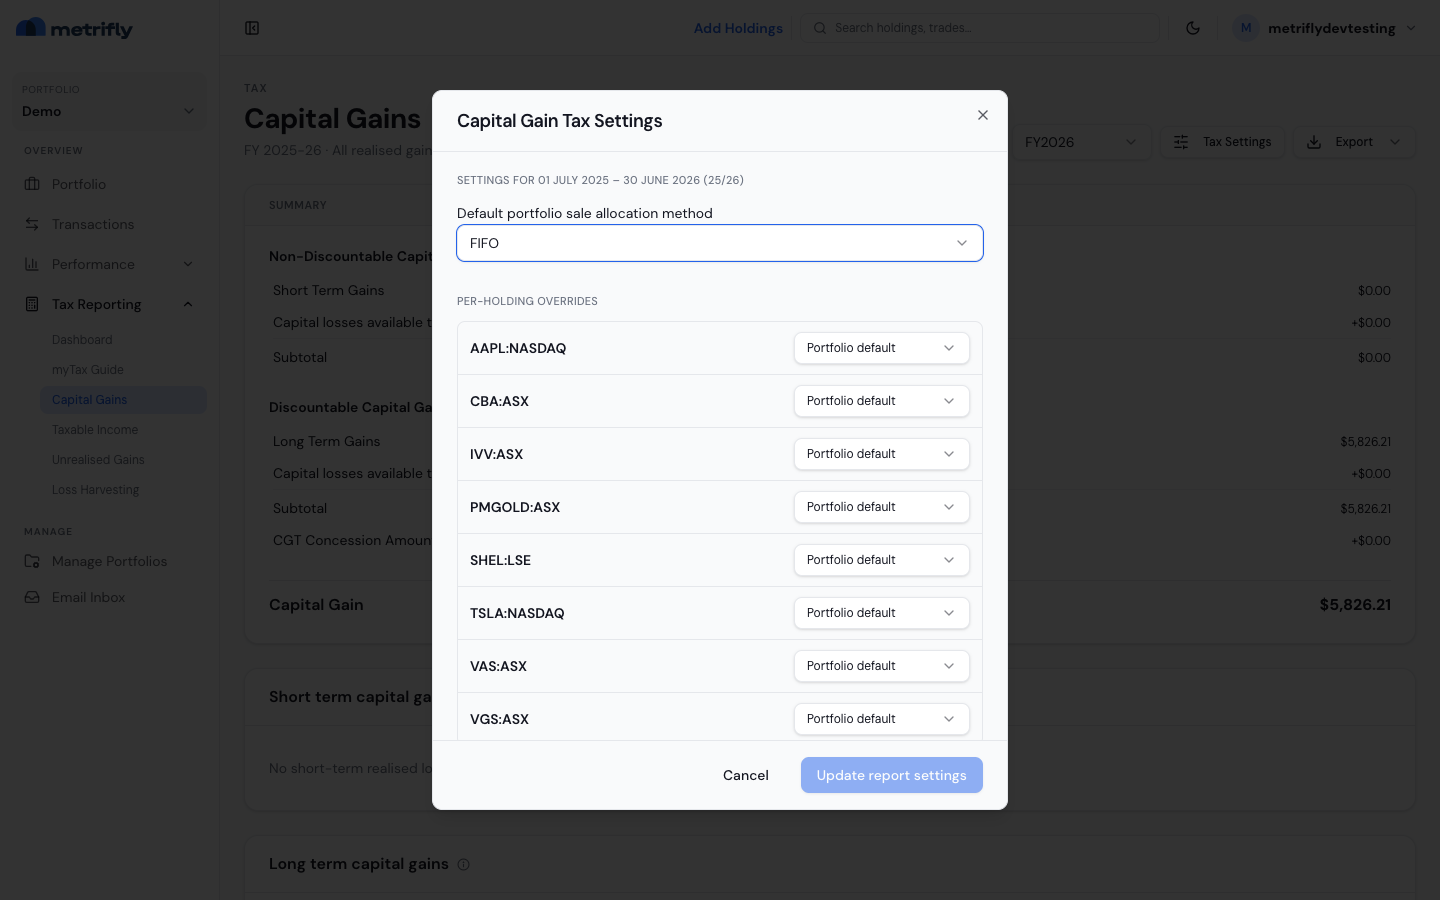1440x900 pixels.
Task: Open the metriflydevtesting account menu
Action: pyautogui.click(x=1326, y=28)
